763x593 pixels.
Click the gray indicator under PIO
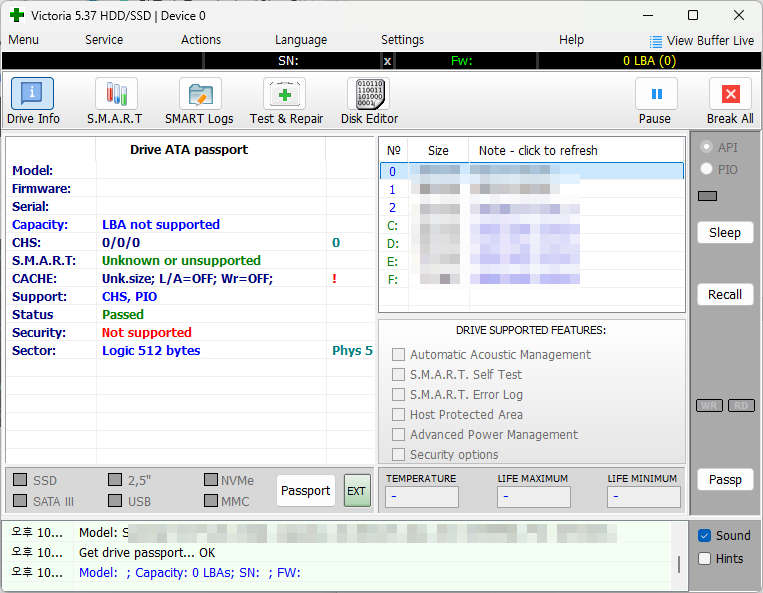click(x=708, y=196)
